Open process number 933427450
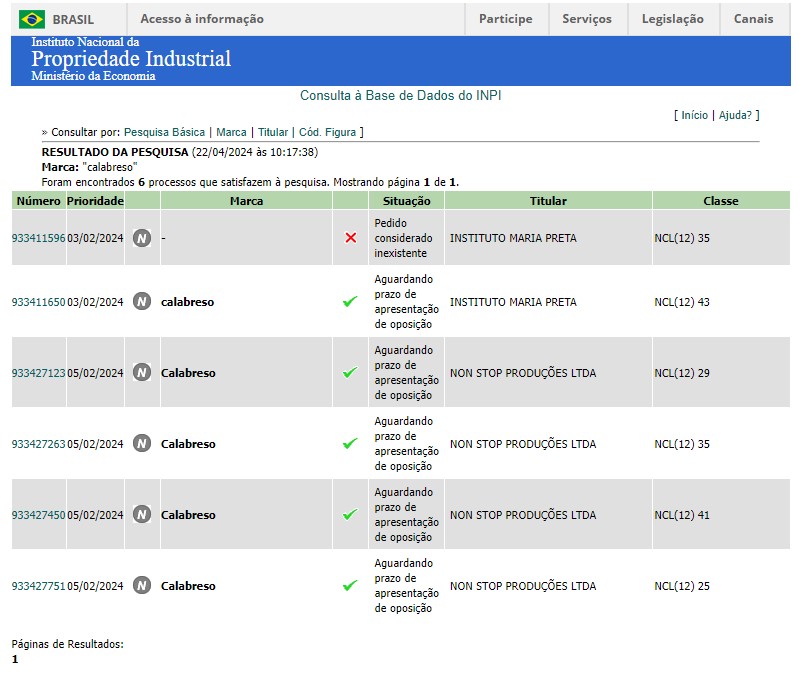Screen dimensions: 799x676 [39, 515]
